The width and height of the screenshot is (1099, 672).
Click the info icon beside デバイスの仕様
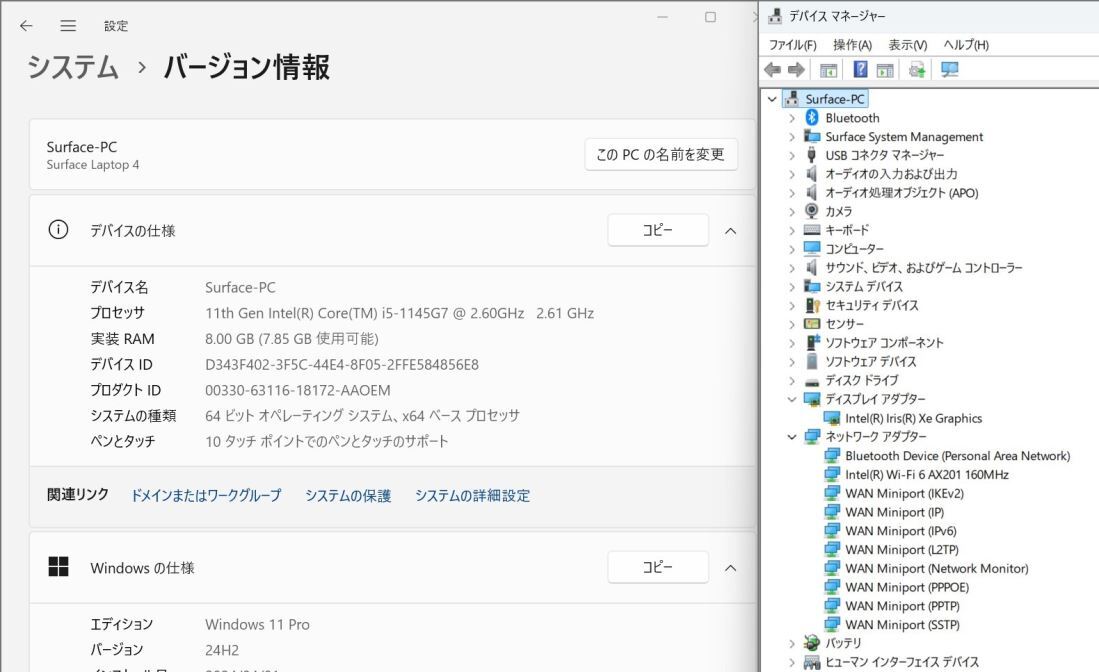58,230
